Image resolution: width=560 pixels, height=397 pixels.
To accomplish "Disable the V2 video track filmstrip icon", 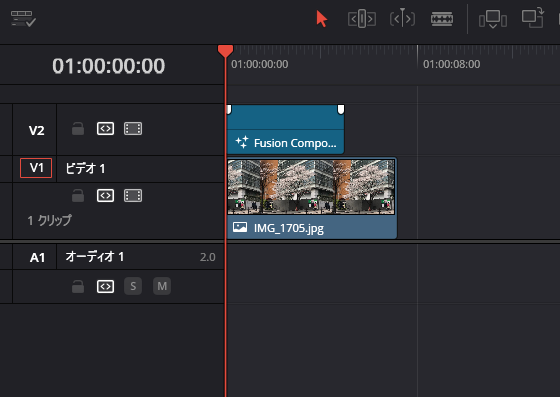I will coord(133,129).
